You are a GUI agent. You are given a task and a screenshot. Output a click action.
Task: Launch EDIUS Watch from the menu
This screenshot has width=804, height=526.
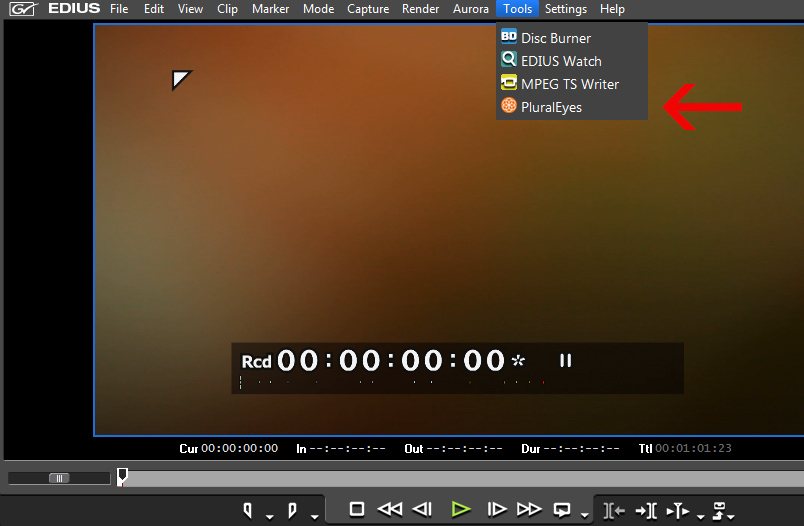[x=561, y=61]
